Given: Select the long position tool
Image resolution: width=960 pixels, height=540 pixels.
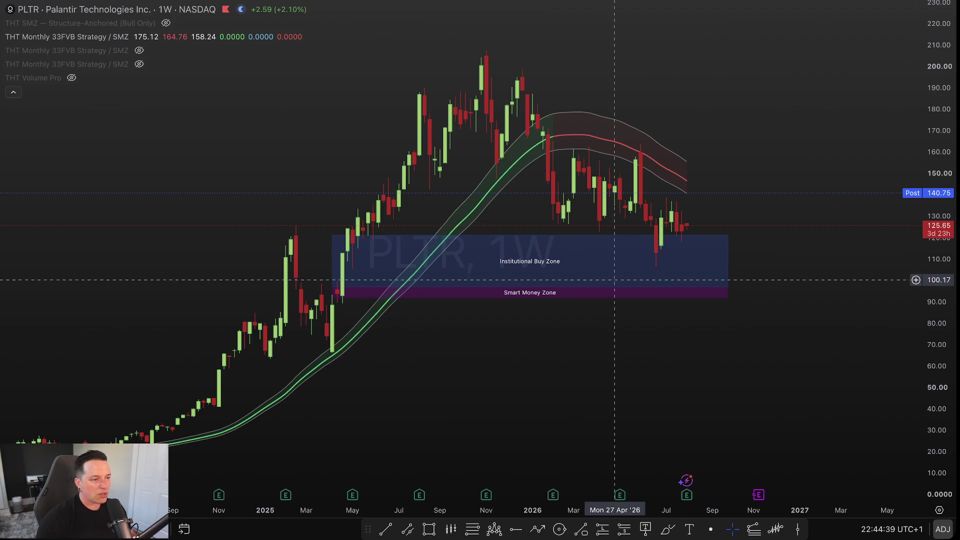Looking at the screenshot, I should (602, 529).
